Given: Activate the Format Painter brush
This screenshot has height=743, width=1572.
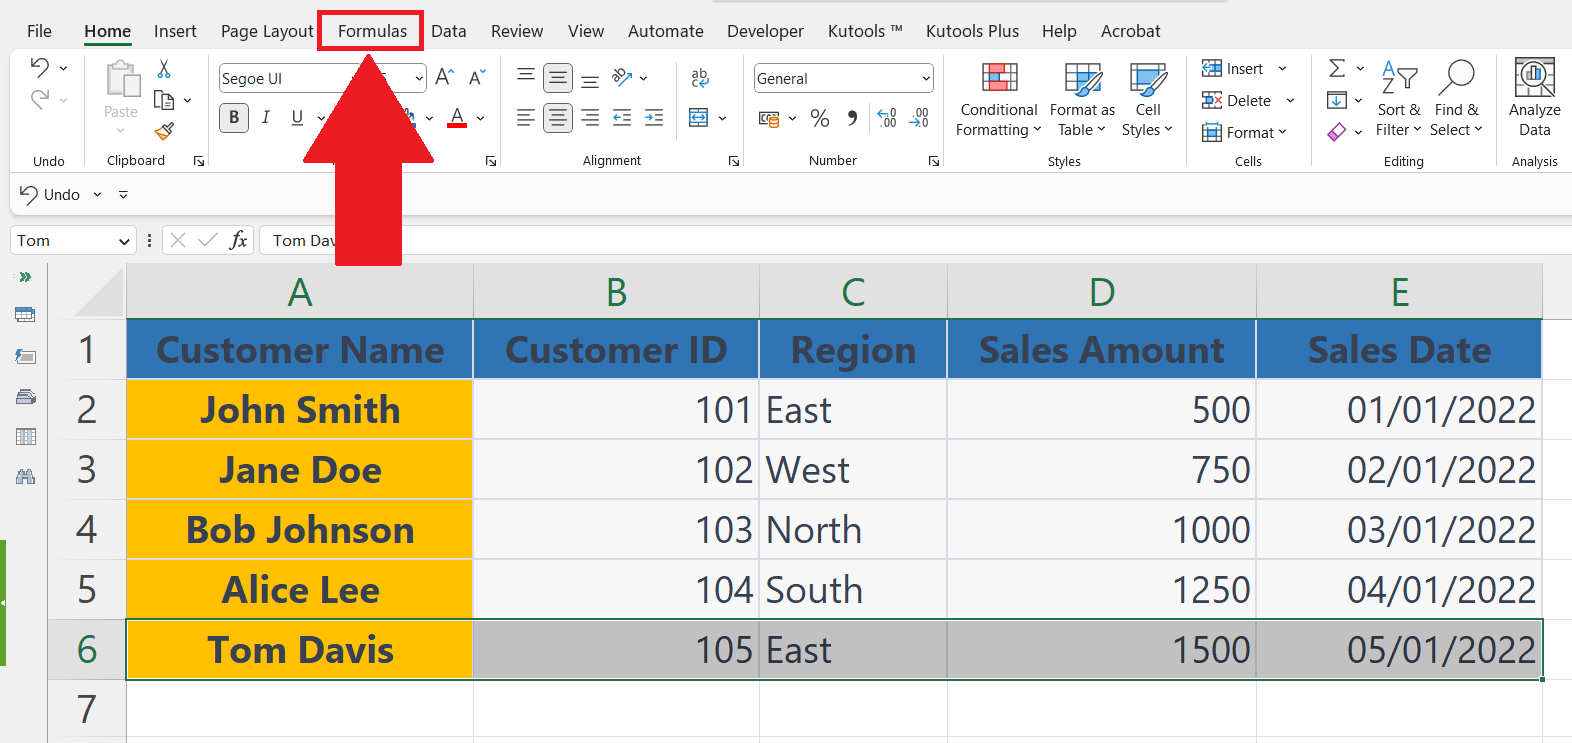Looking at the screenshot, I should point(165,131).
